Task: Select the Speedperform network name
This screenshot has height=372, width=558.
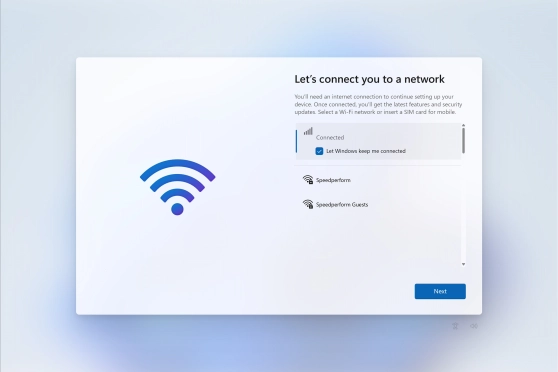Action: [333, 180]
